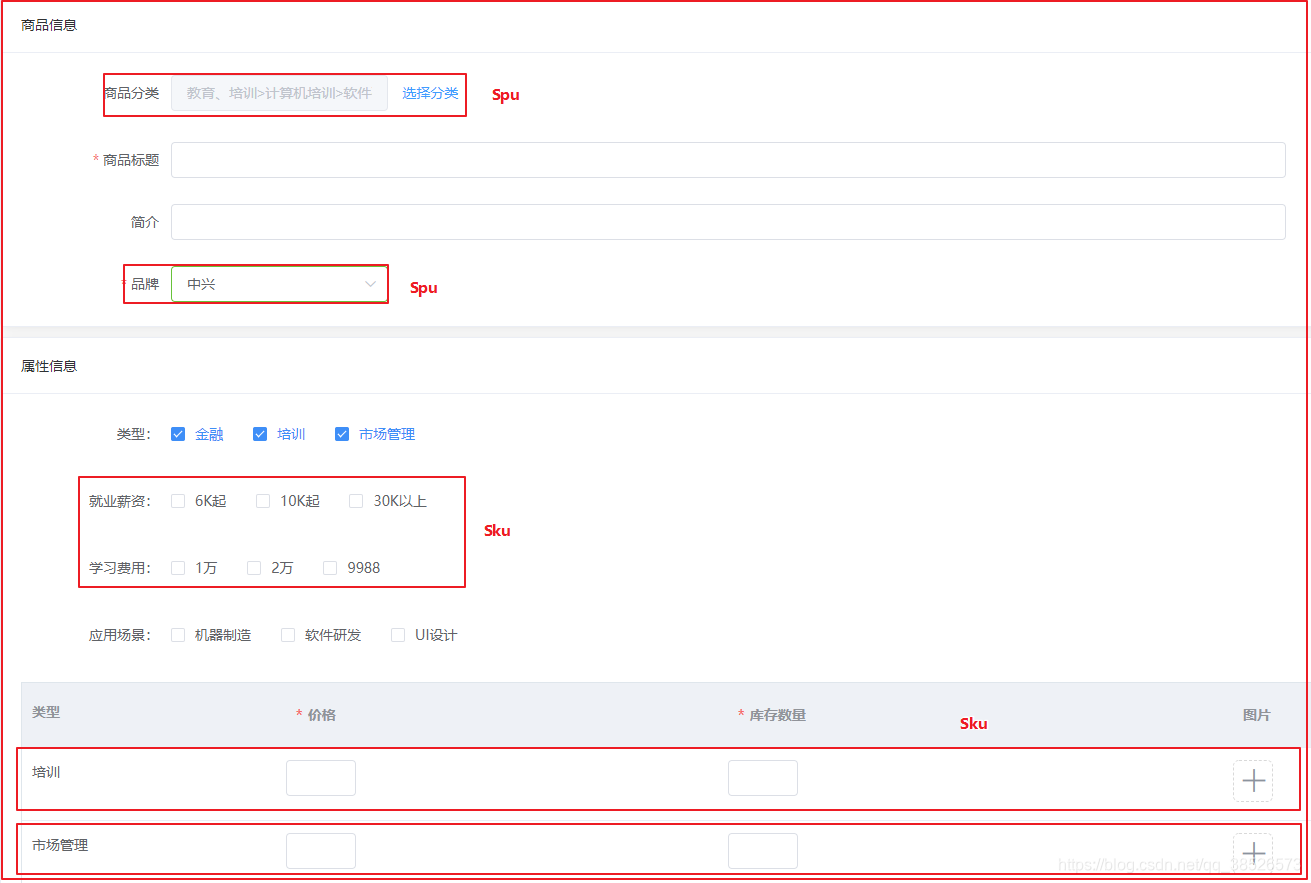Click the 就业薪资 attribute label
Image resolution: width=1311 pixels, height=883 pixels.
point(119,501)
